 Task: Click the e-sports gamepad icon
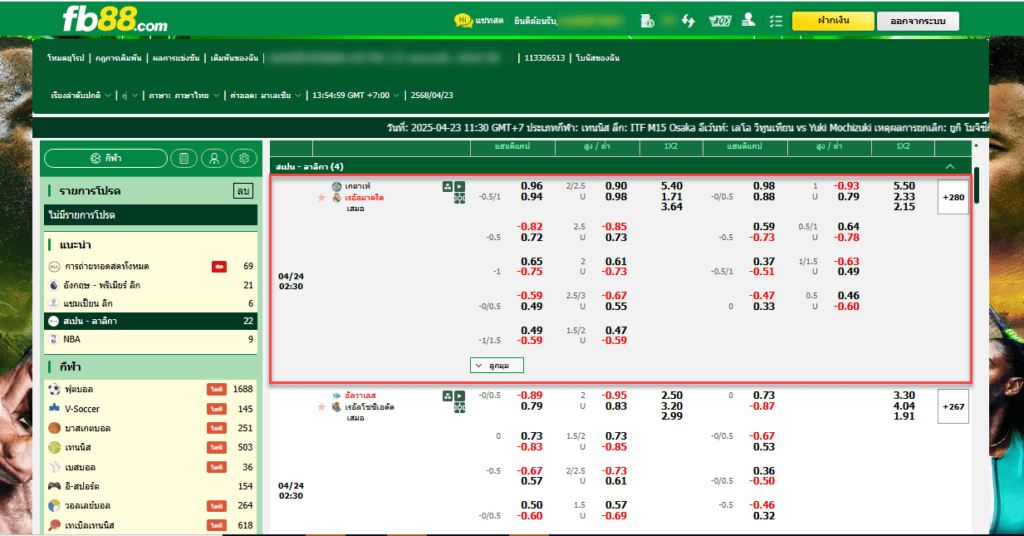pos(54,486)
